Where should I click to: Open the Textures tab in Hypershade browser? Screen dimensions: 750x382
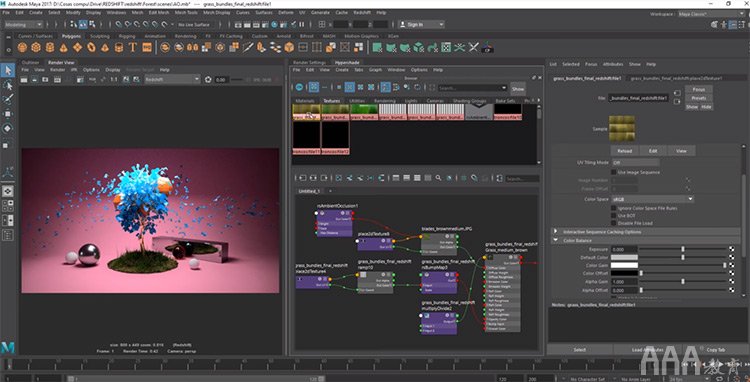point(331,101)
